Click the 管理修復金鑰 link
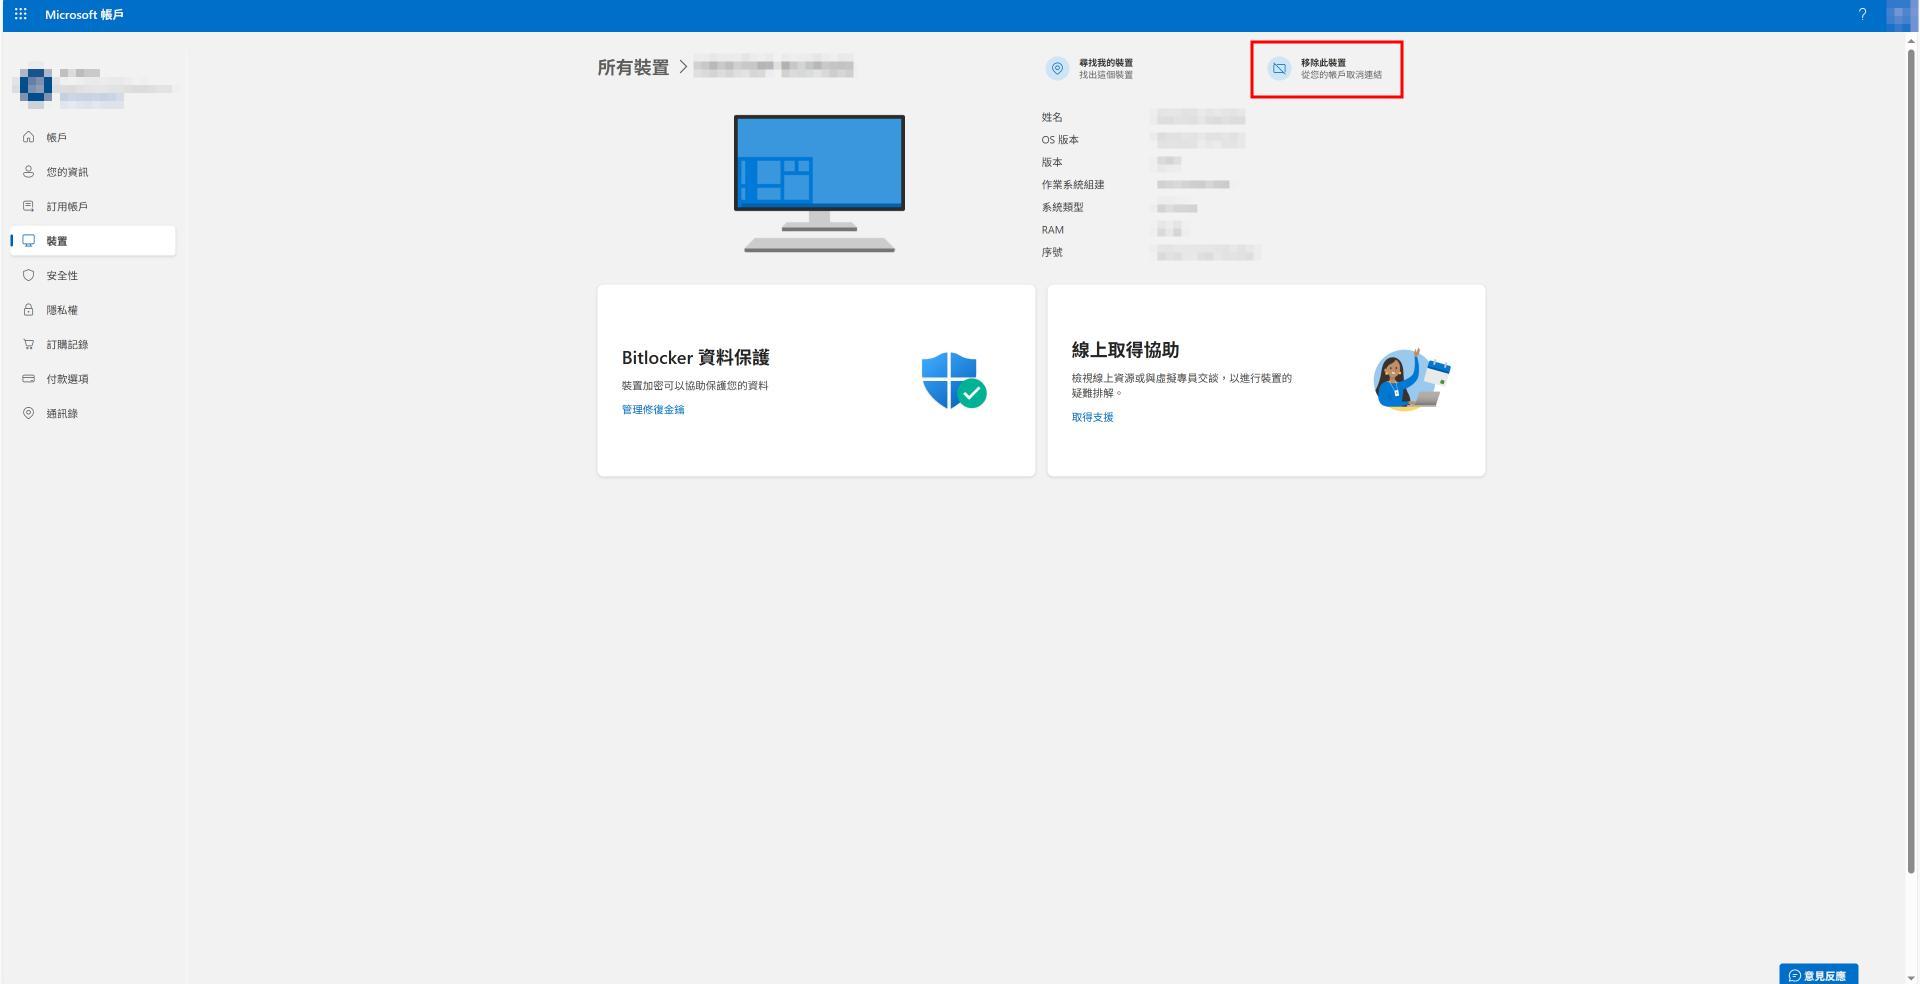 click(653, 409)
